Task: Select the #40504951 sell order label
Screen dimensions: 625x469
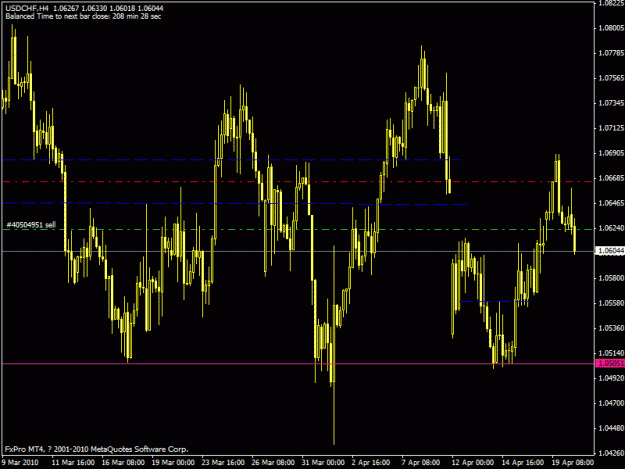Action: click(31, 225)
